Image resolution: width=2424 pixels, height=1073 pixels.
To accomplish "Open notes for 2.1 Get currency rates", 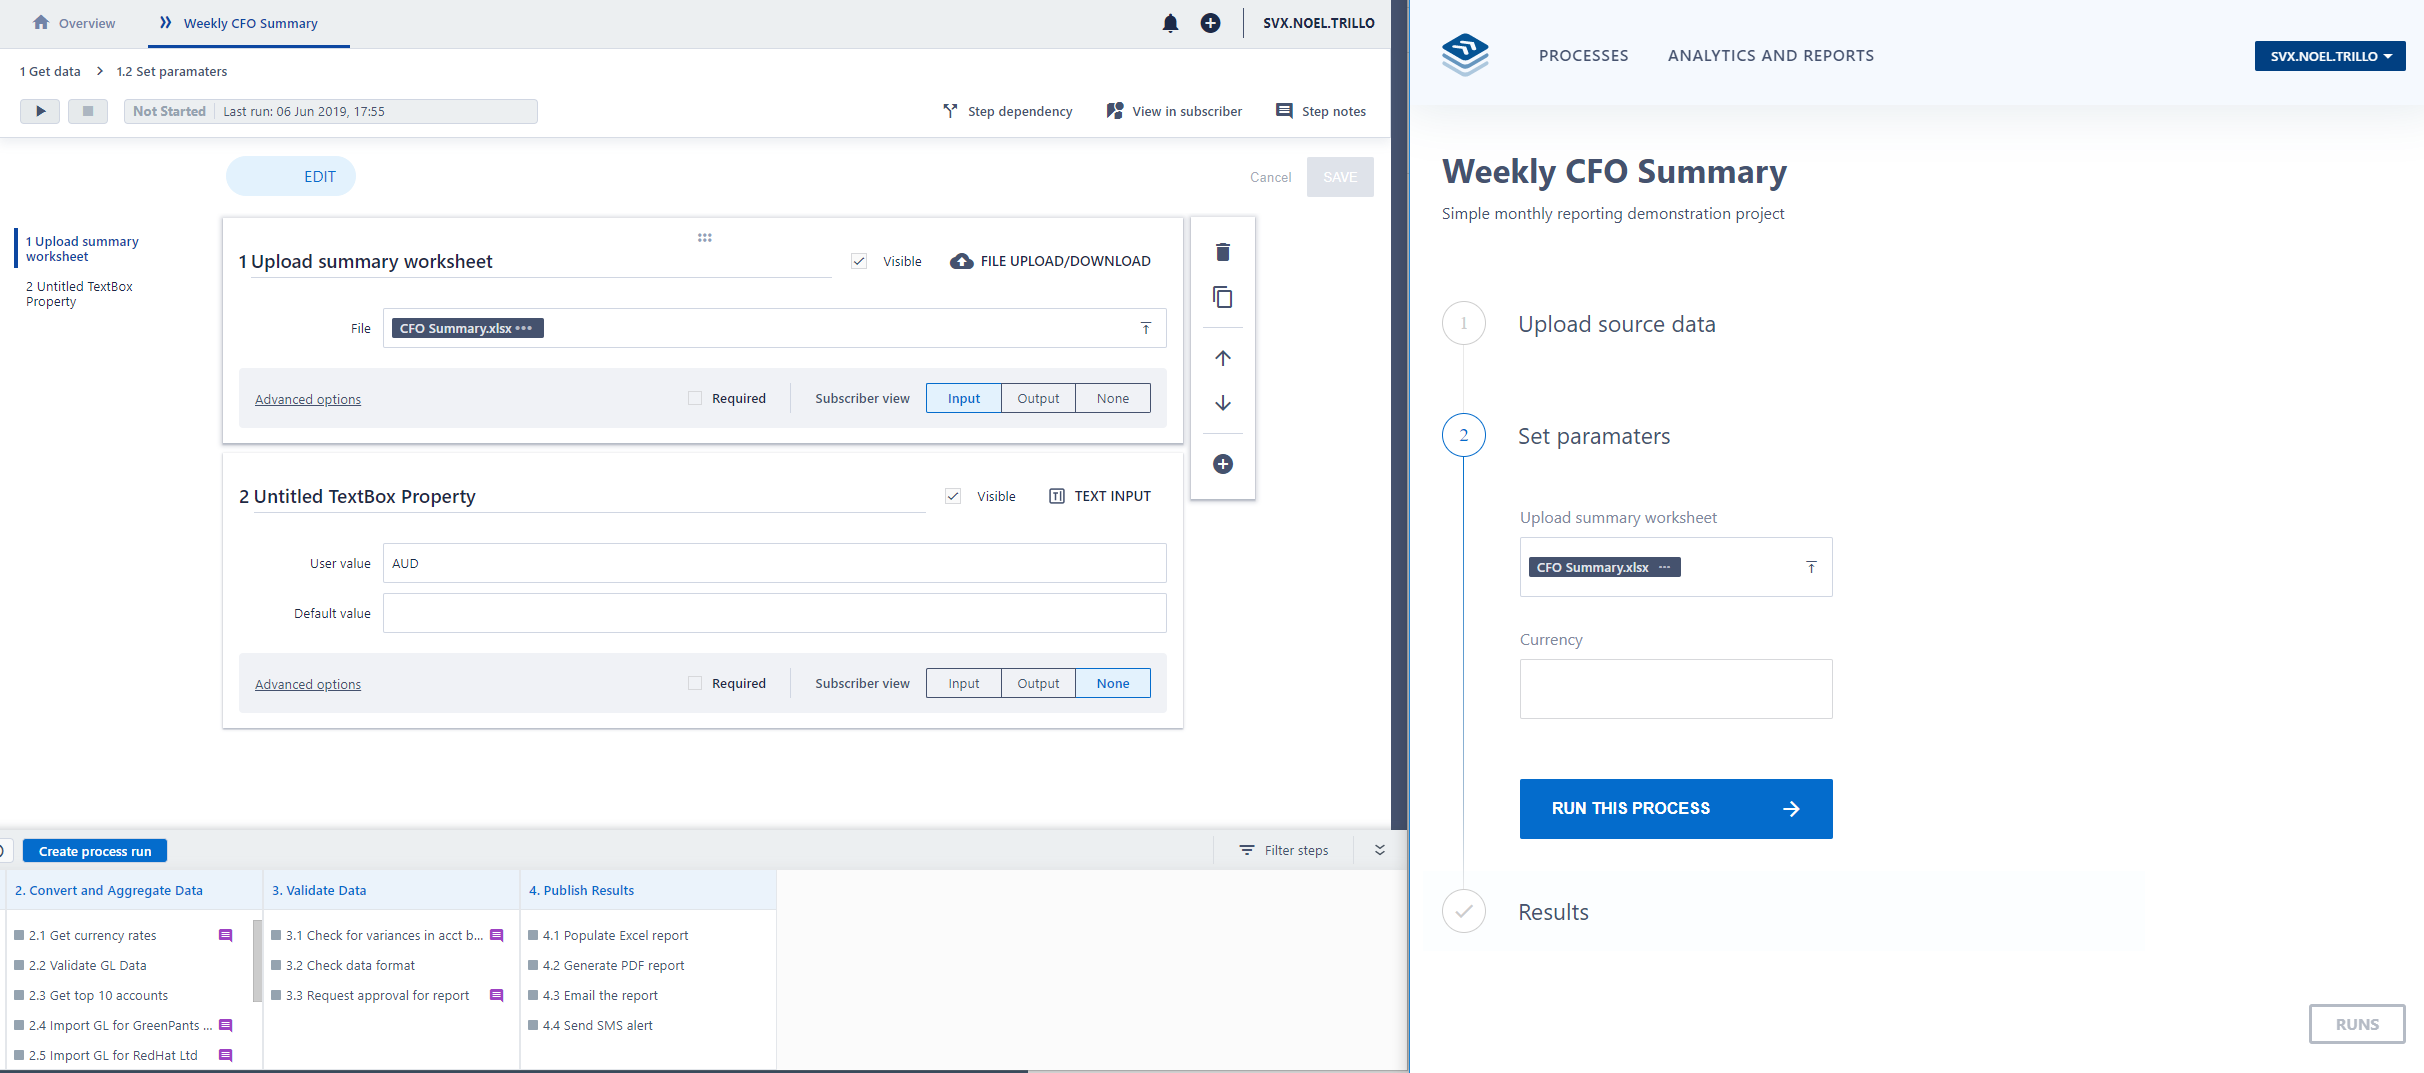I will (x=225, y=936).
